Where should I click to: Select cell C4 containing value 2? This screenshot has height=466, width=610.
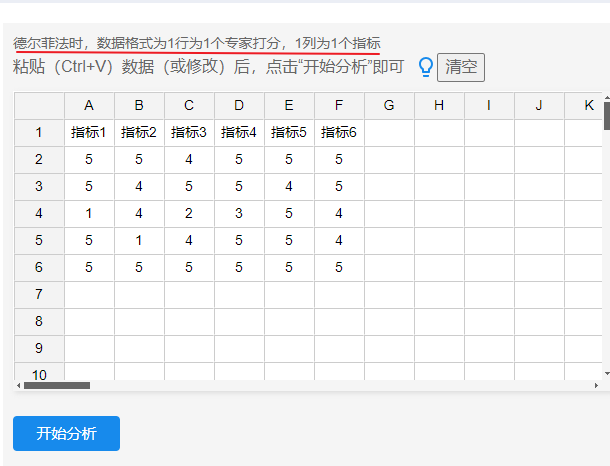point(189,214)
